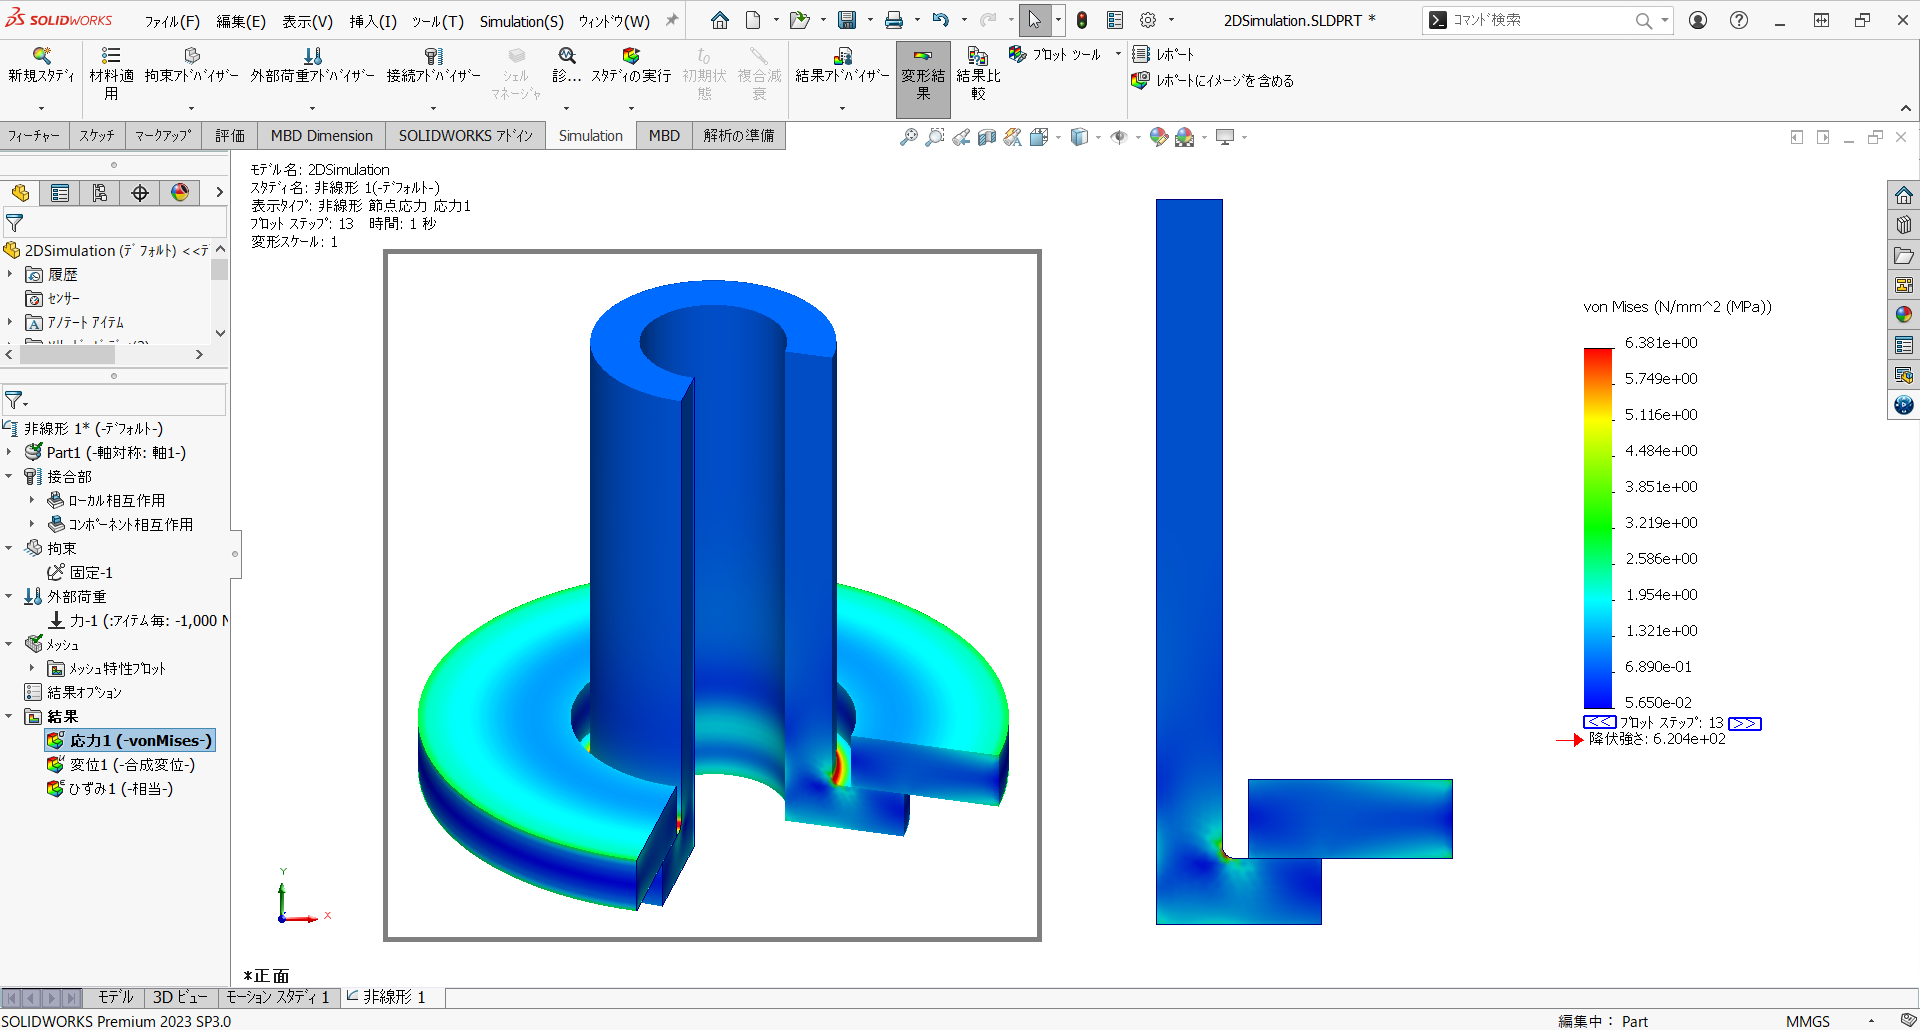This screenshot has width=1920, height=1030.
Task: Collapse the 拘束 tree node
Action: coord(9,548)
